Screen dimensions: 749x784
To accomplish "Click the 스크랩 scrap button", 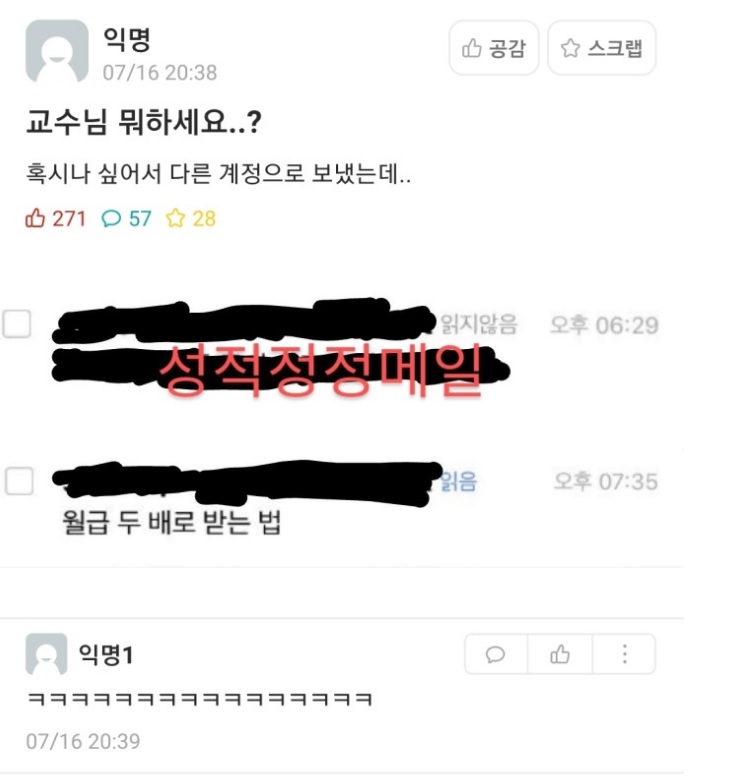I will click(602, 48).
